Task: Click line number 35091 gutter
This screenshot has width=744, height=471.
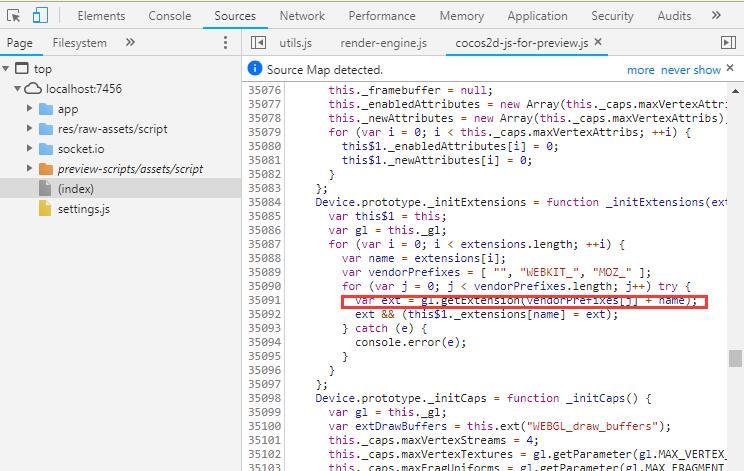Action: point(264,300)
